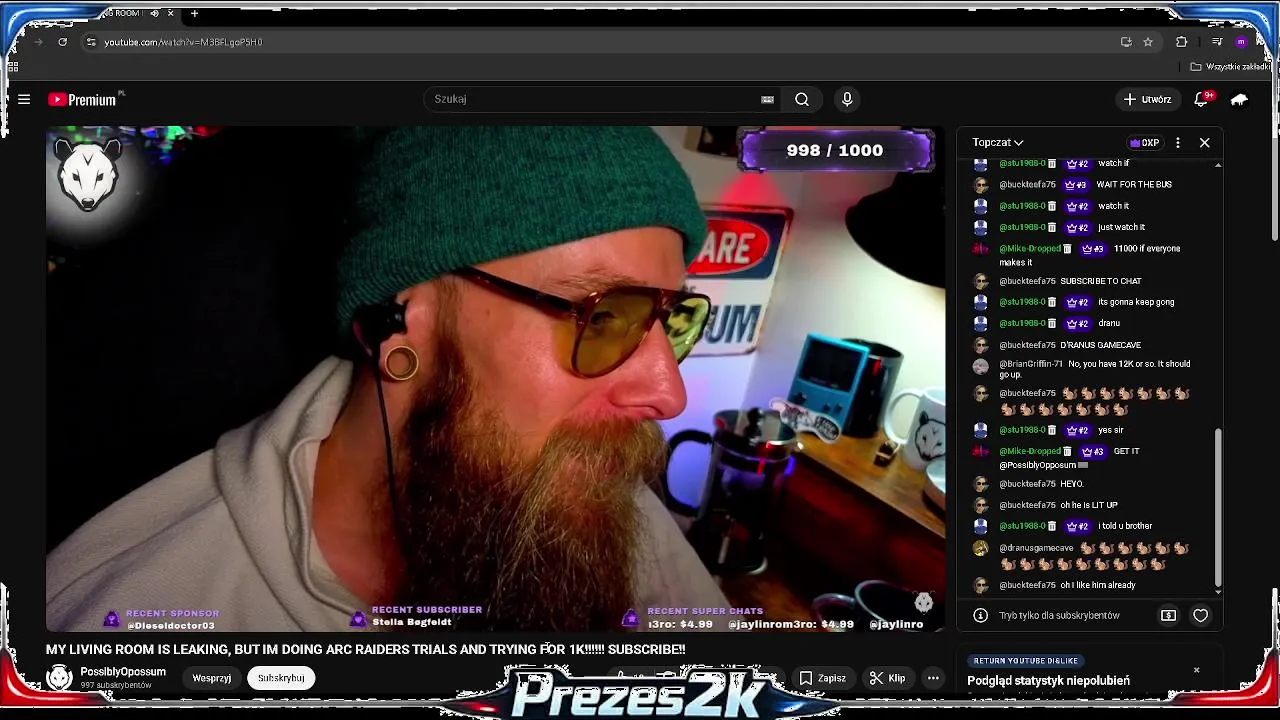
Task: Click the live chat scrollbar
Action: tap(1218, 507)
